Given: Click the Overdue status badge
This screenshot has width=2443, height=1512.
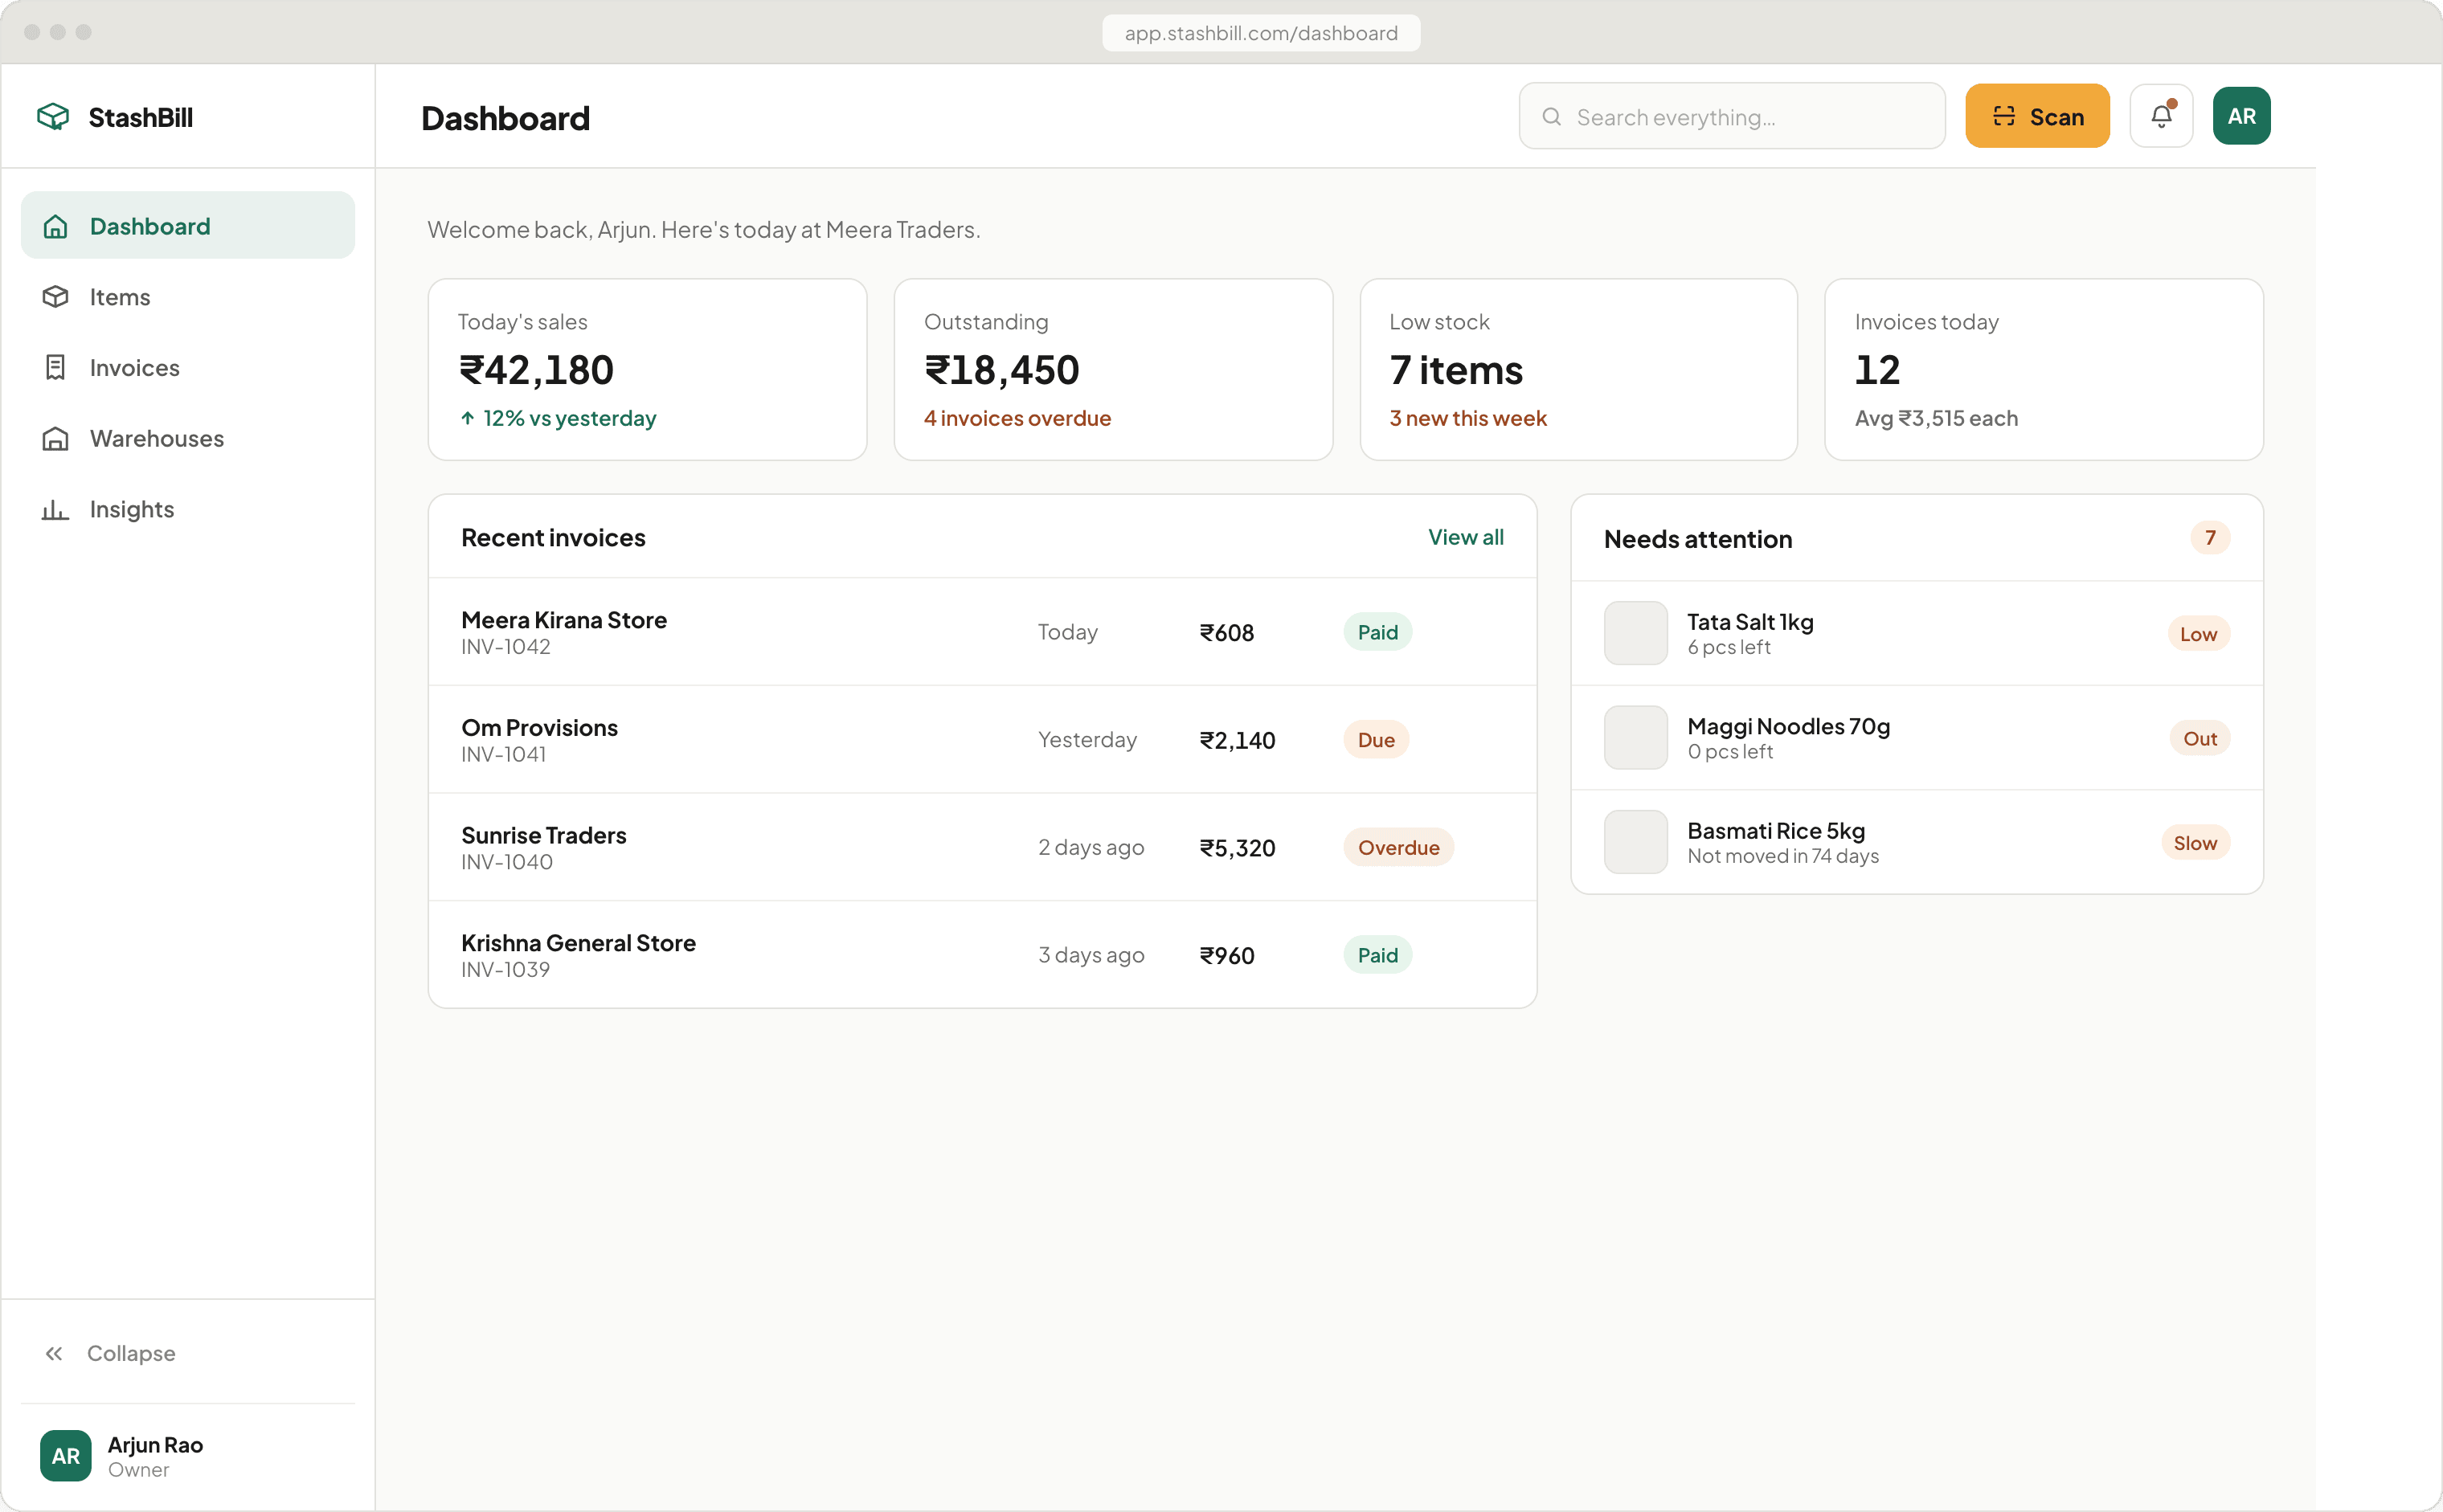Looking at the screenshot, I should [1398, 847].
